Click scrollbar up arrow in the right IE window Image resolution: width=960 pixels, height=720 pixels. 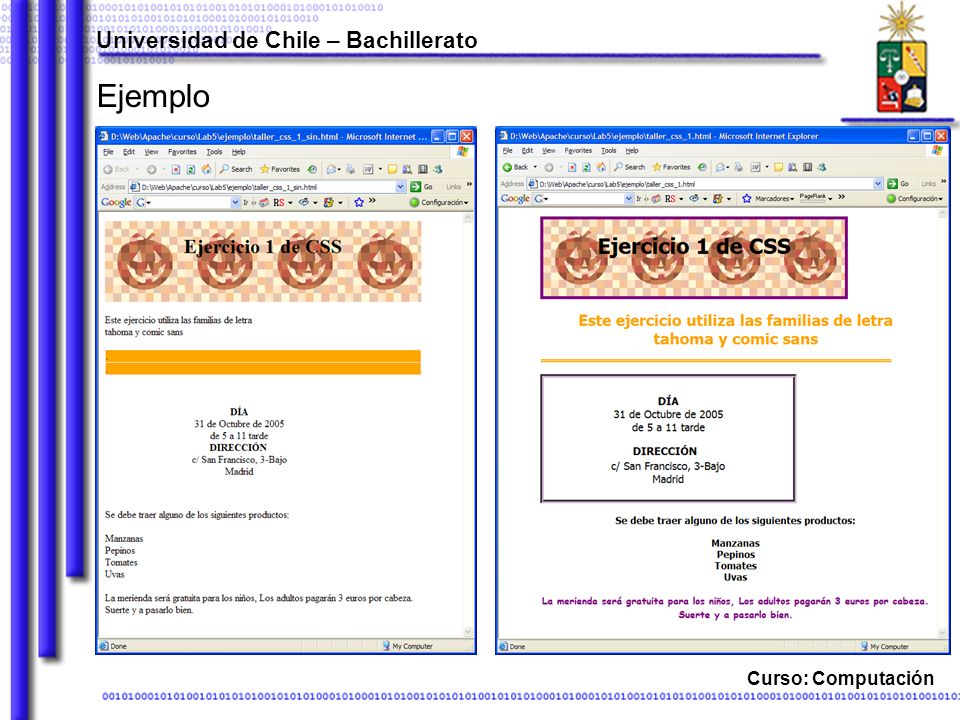coord(943,214)
